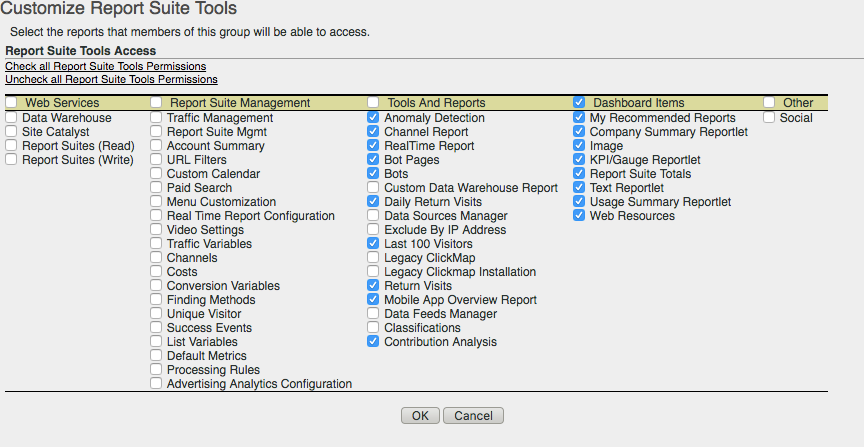
Task: Check the Tools And Reports header checkbox
Action: [x=373, y=103]
